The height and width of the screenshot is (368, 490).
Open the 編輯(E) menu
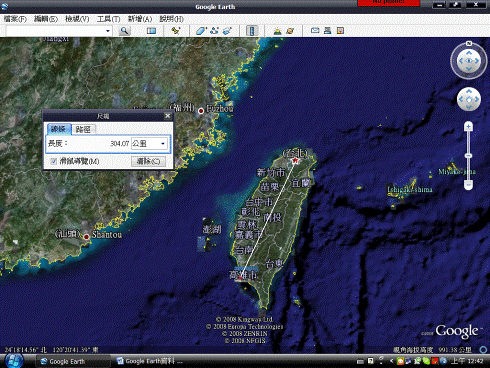46,19
